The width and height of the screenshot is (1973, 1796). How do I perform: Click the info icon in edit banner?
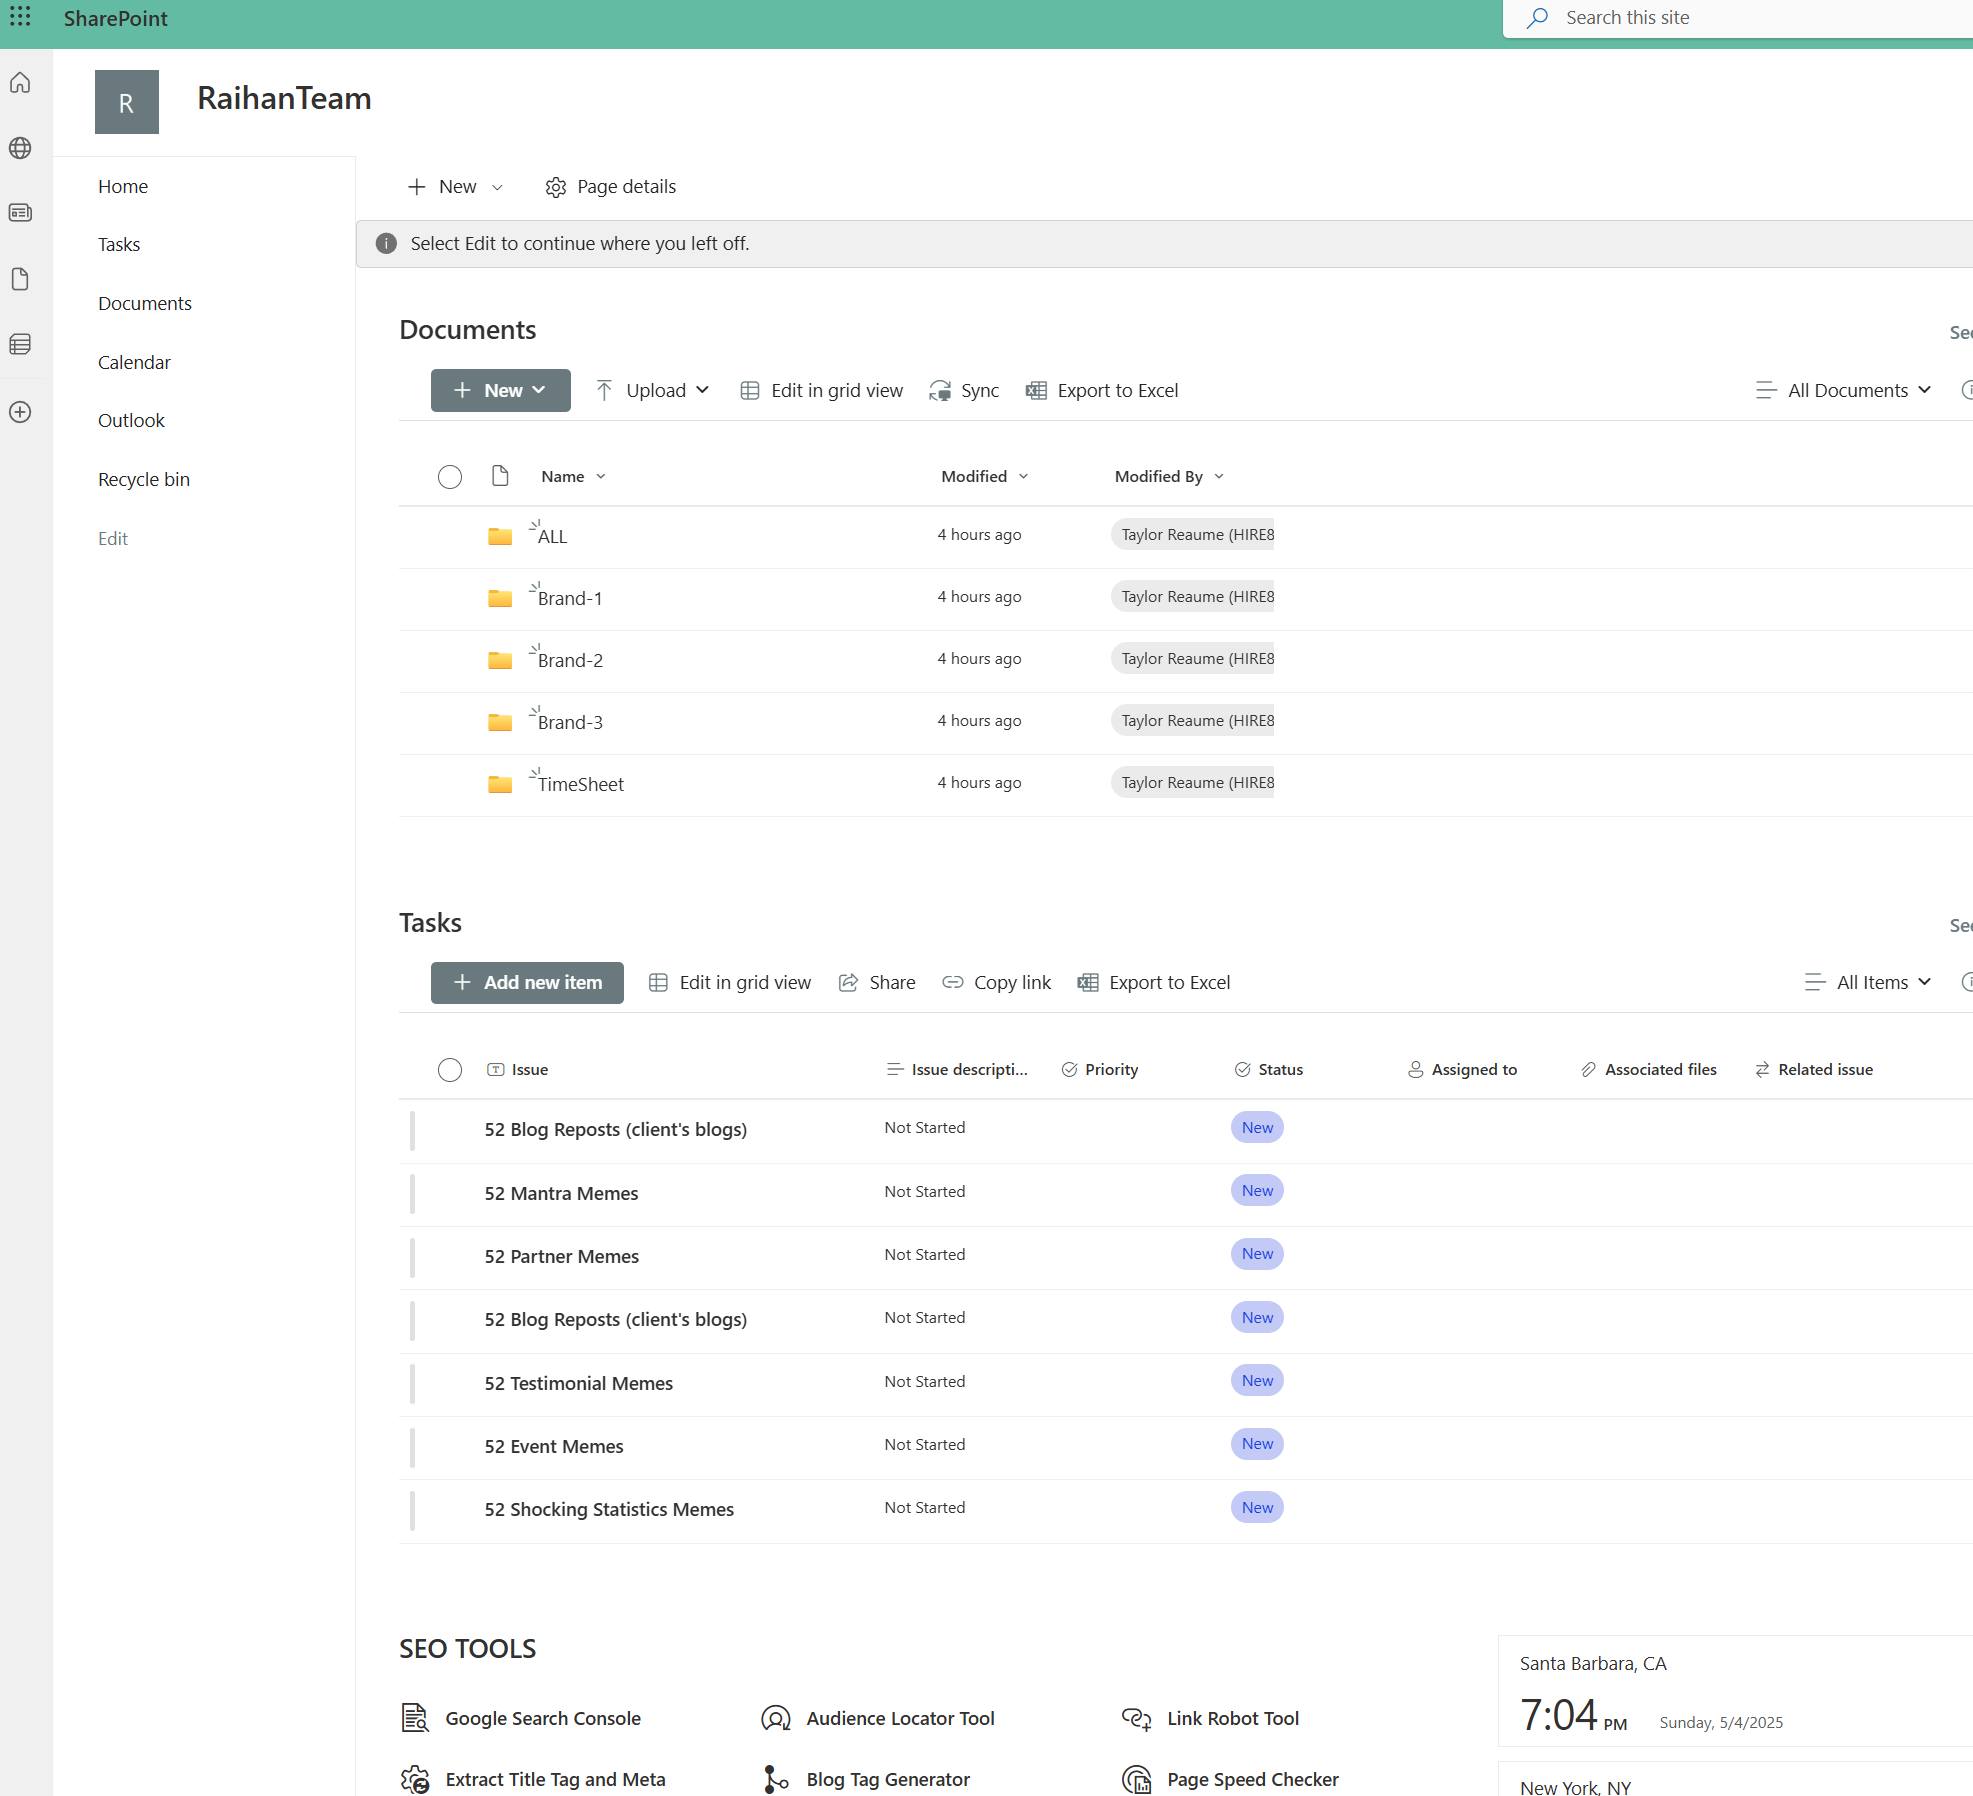386,244
